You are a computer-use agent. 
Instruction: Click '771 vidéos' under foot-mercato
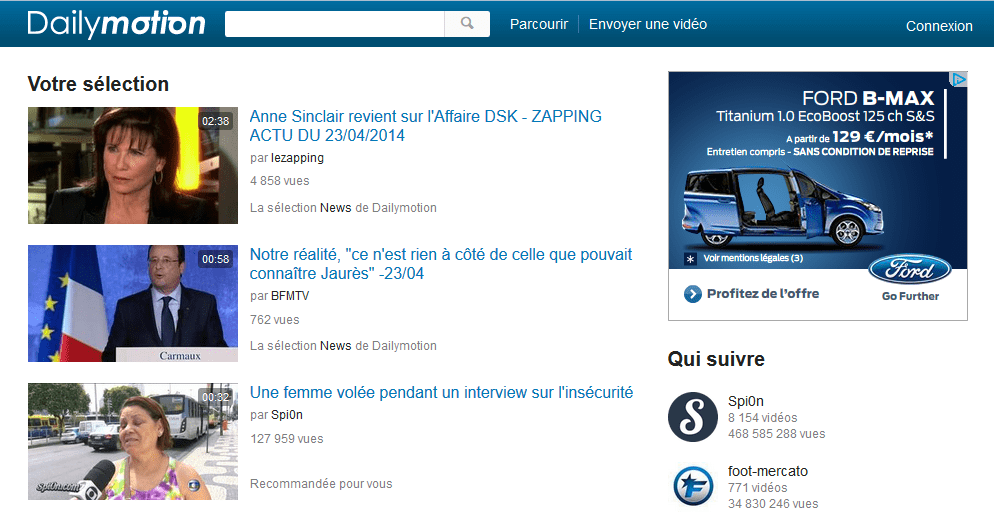tap(758, 488)
